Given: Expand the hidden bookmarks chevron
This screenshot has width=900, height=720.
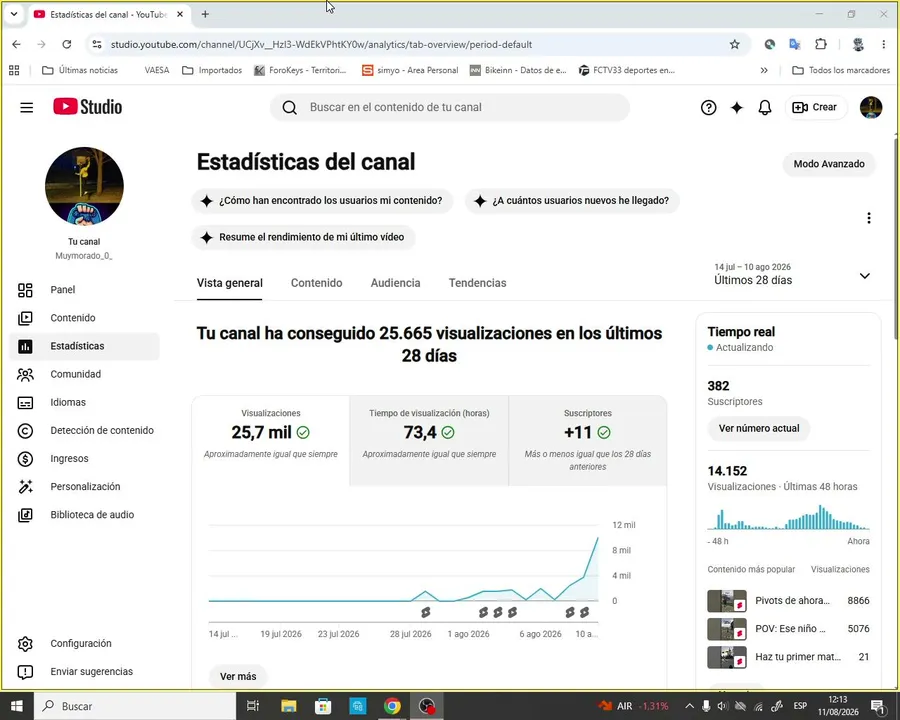Looking at the screenshot, I should tap(764, 70).
